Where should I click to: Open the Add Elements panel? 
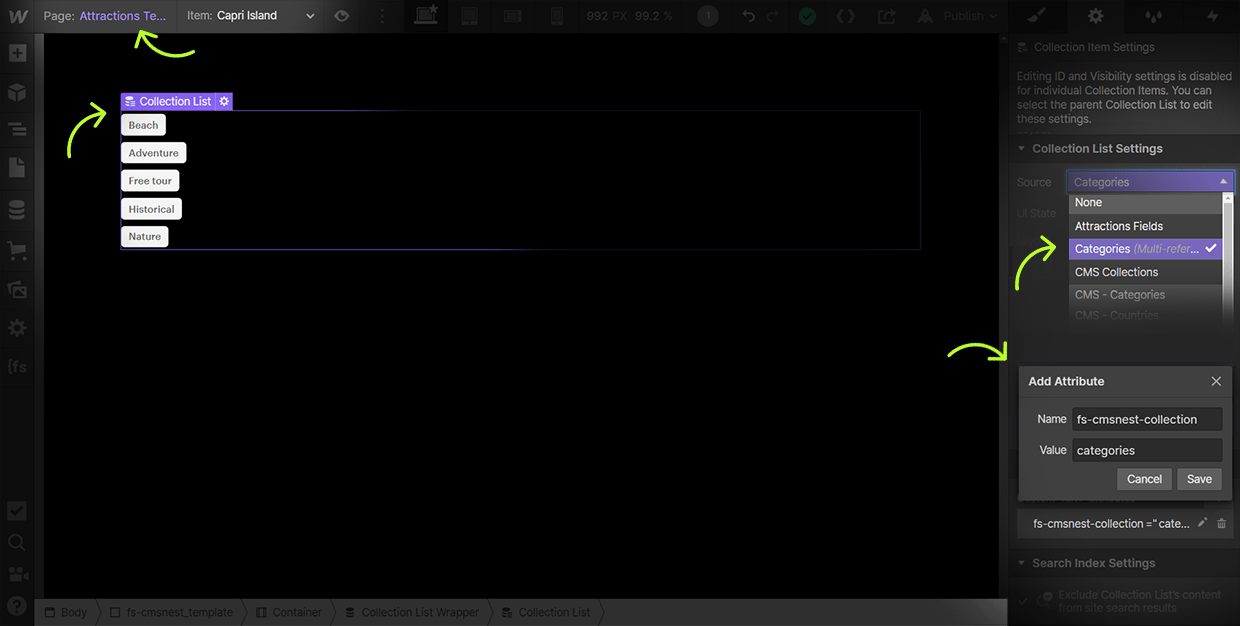(17, 53)
